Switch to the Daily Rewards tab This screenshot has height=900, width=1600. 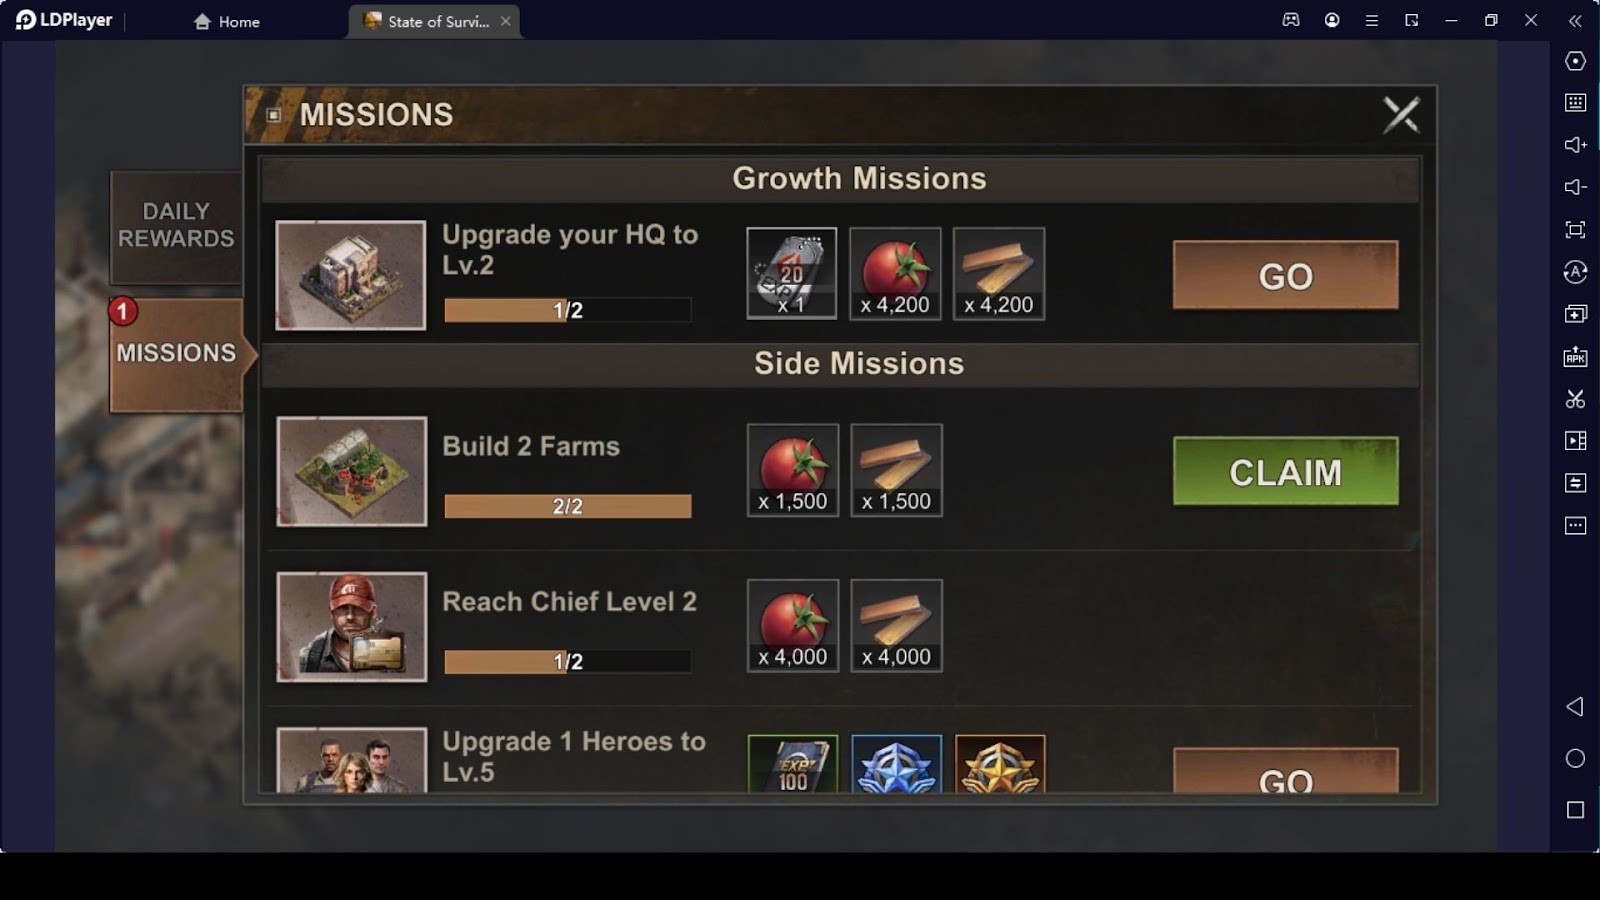tap(176, 226)
